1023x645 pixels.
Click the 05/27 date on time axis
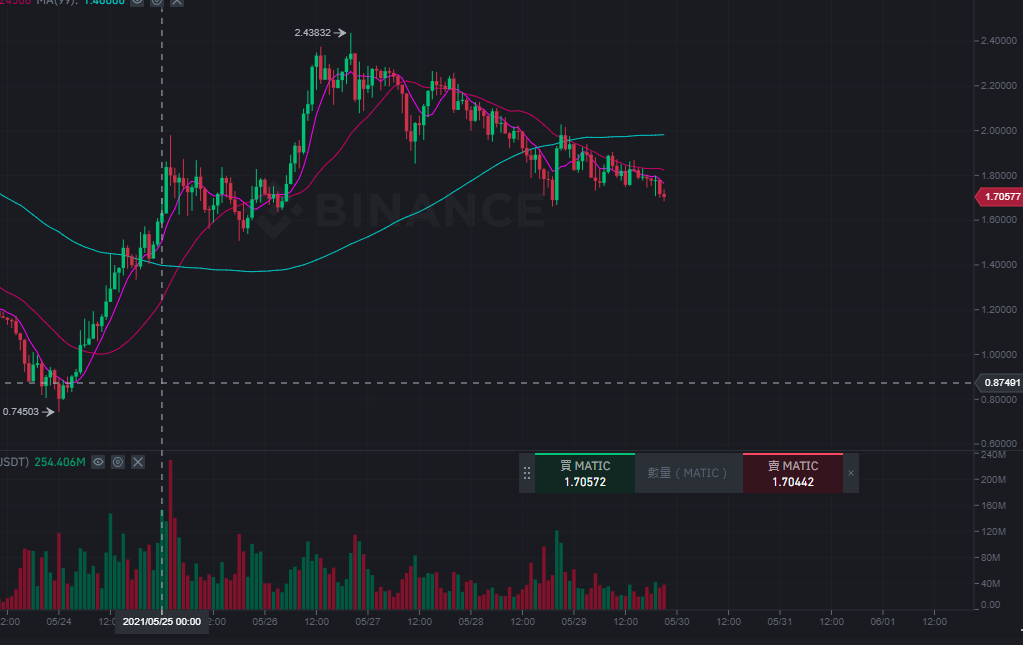point(367,622)
